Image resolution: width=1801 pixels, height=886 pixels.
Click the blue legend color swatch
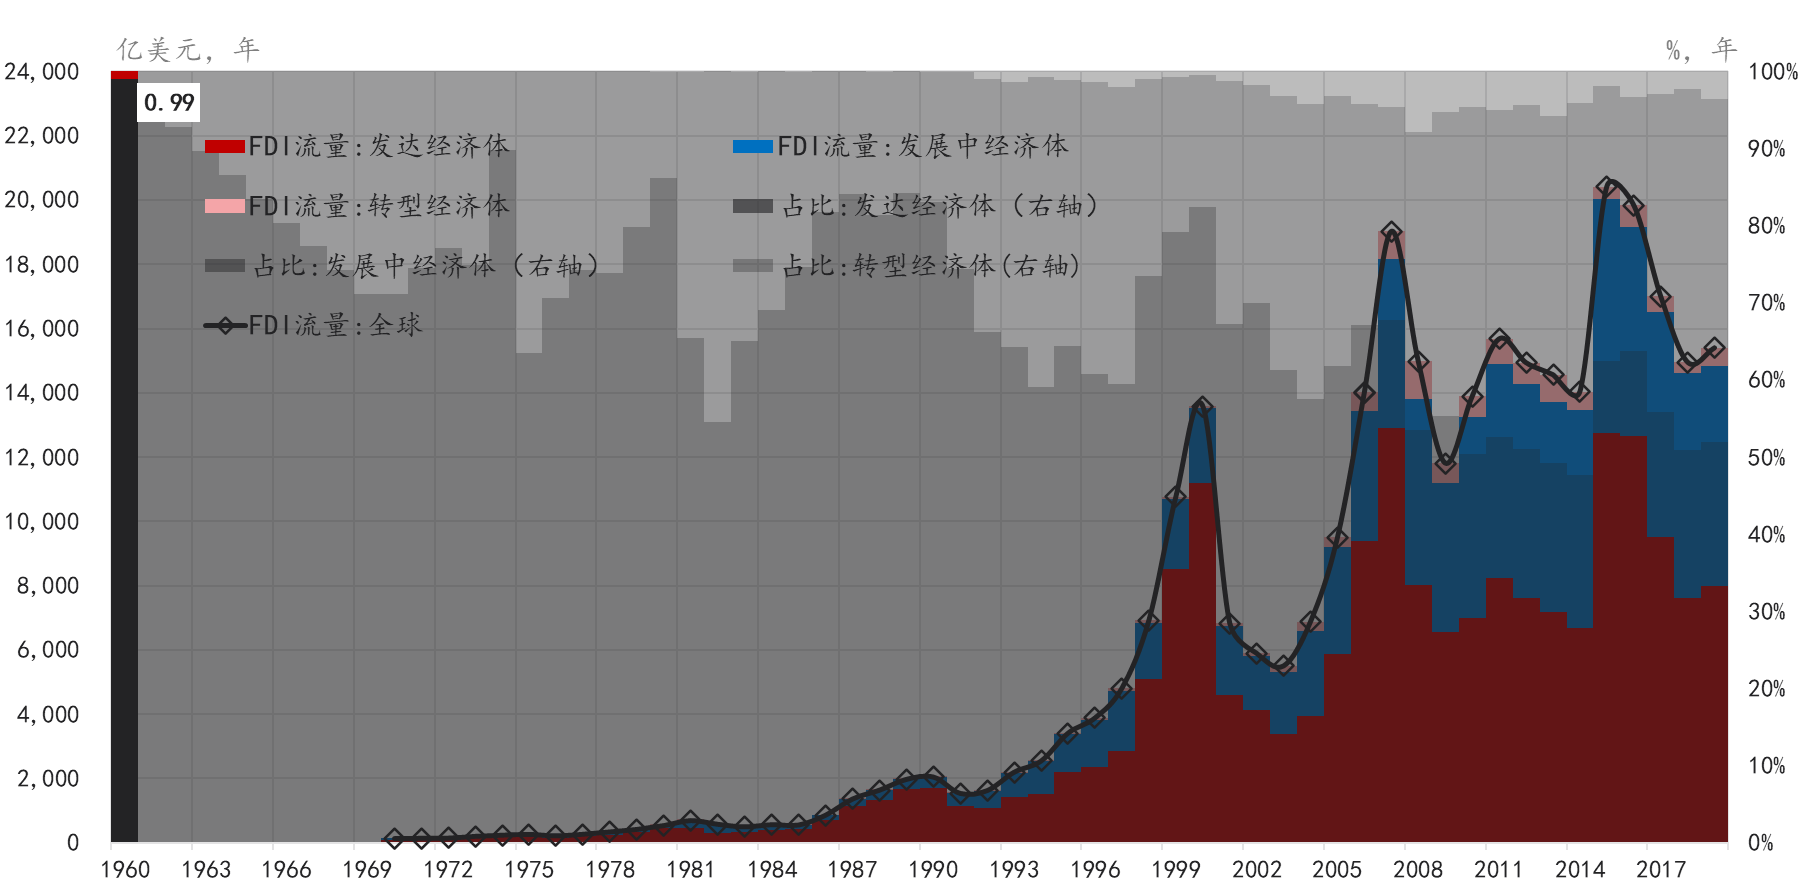tap(752, 146)
